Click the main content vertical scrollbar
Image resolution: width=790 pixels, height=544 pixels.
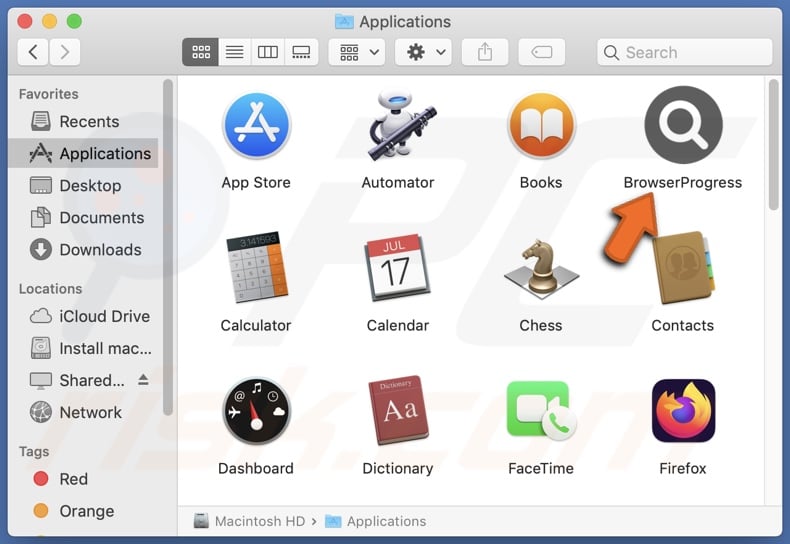point(773,145)
